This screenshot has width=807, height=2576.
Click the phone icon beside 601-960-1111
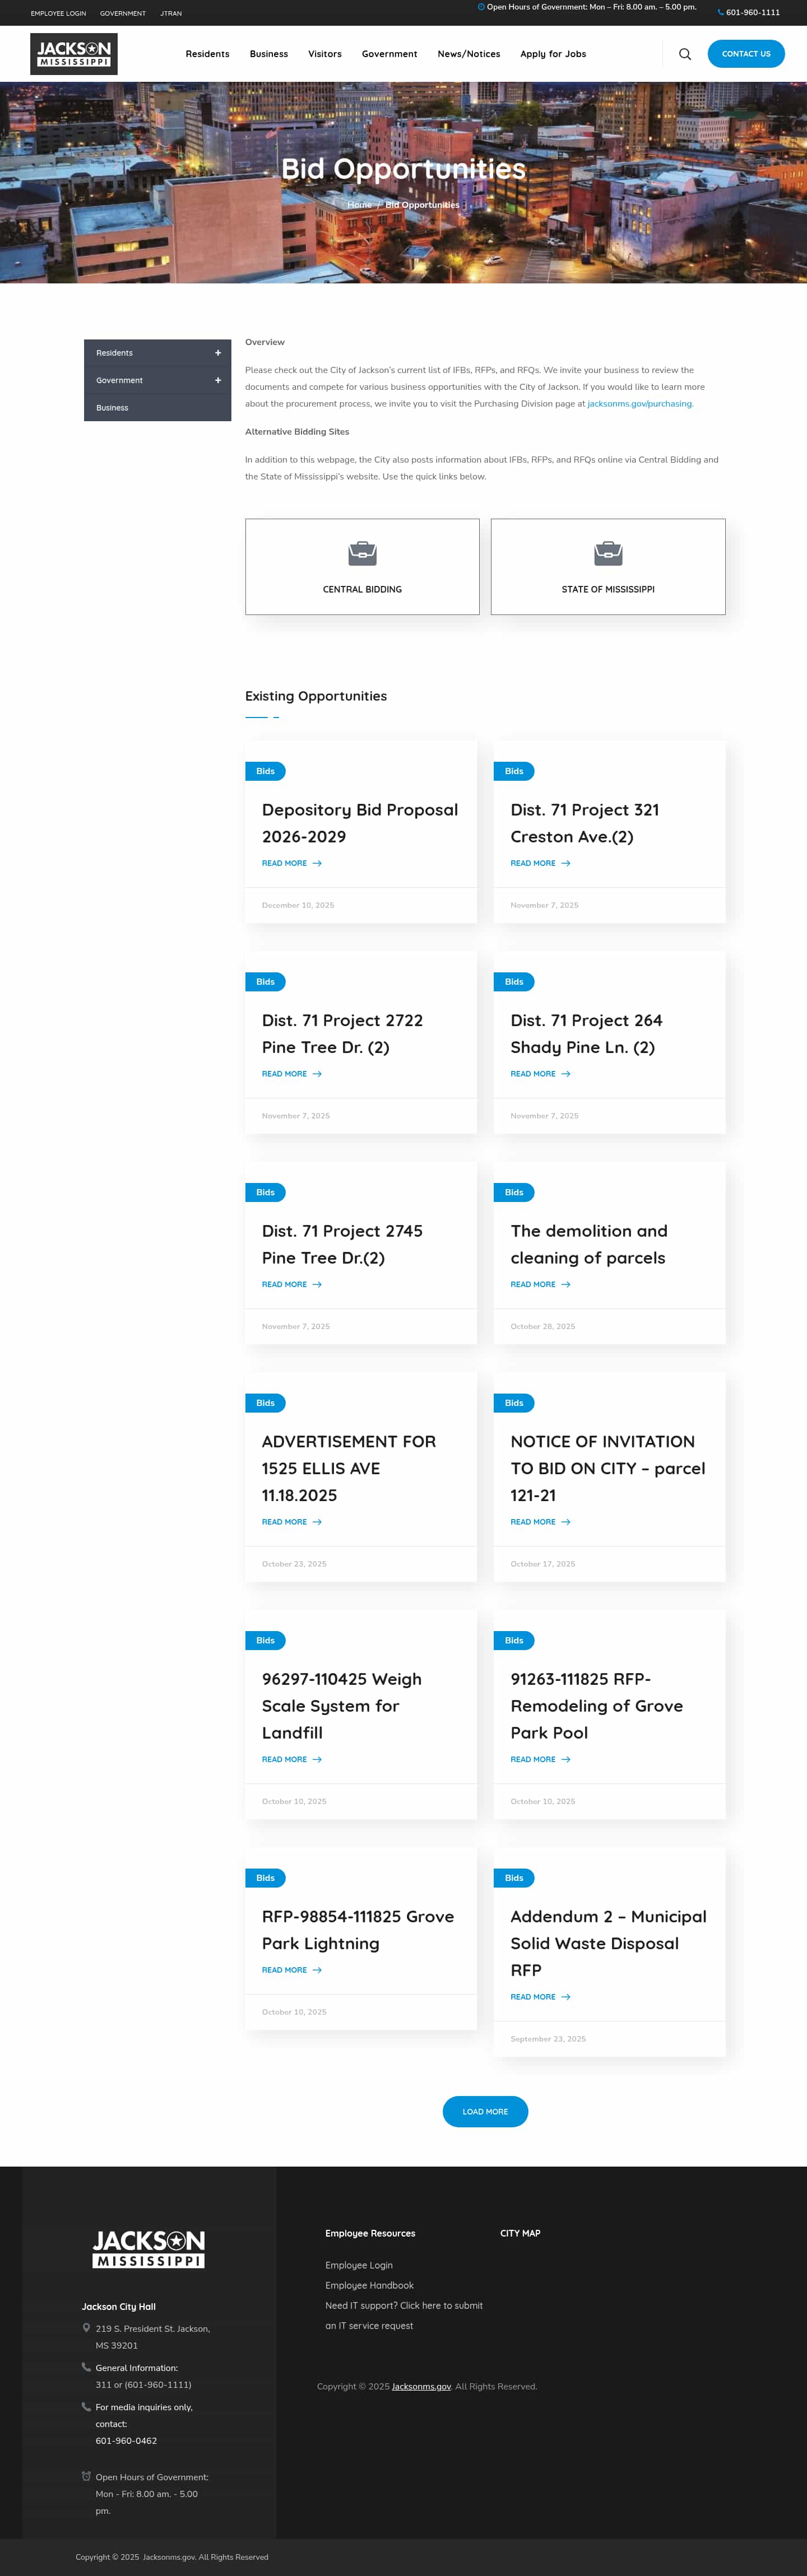pyautogui.click(x=720, y=13)
